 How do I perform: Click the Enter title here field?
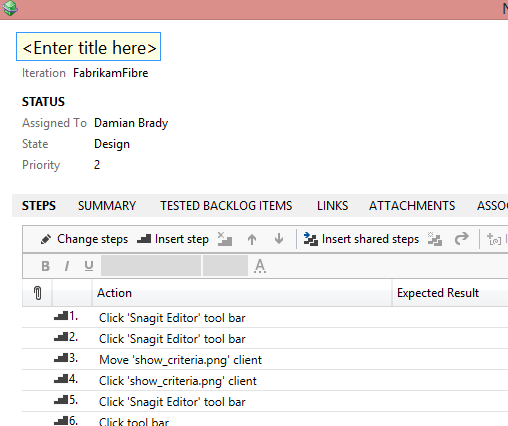click(x=89, y=47)
